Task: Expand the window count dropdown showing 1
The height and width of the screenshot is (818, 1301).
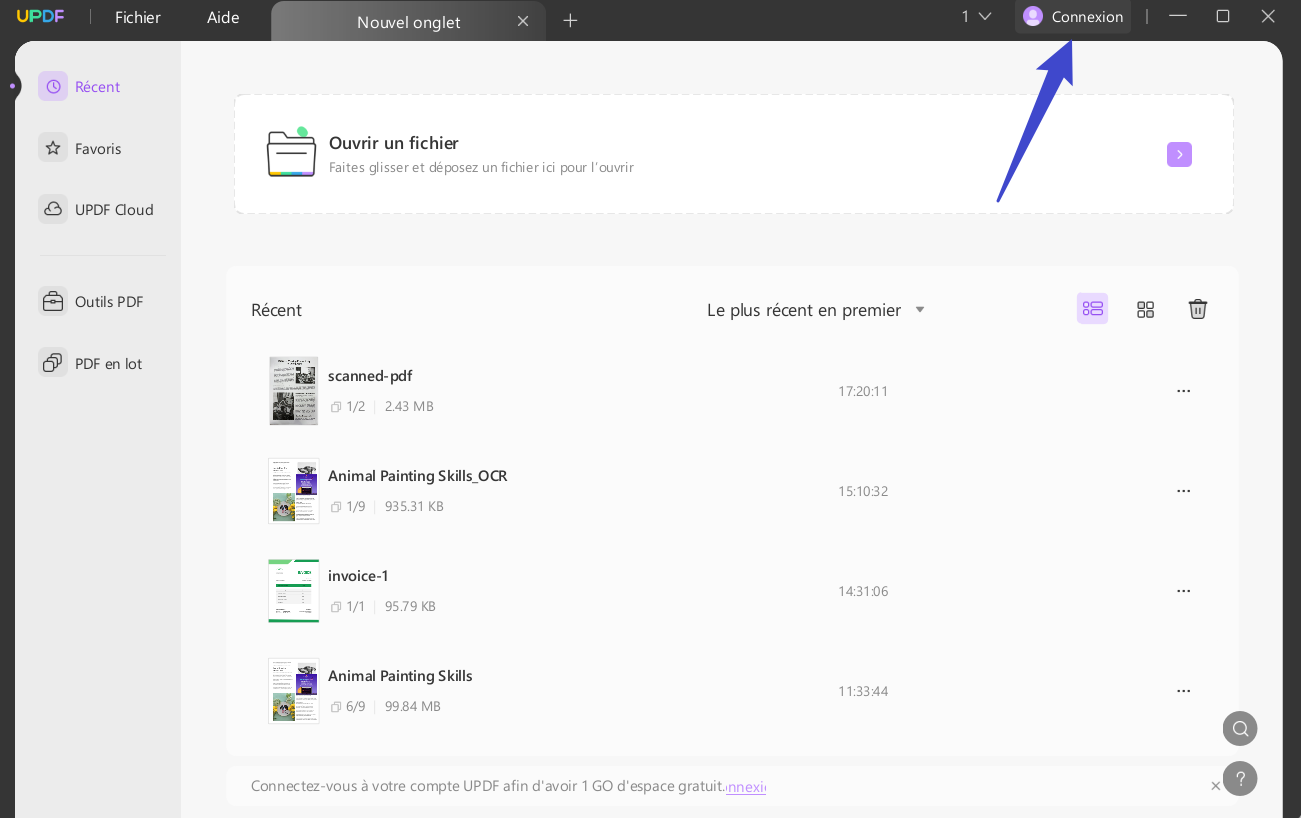Action: coord(976,16)
